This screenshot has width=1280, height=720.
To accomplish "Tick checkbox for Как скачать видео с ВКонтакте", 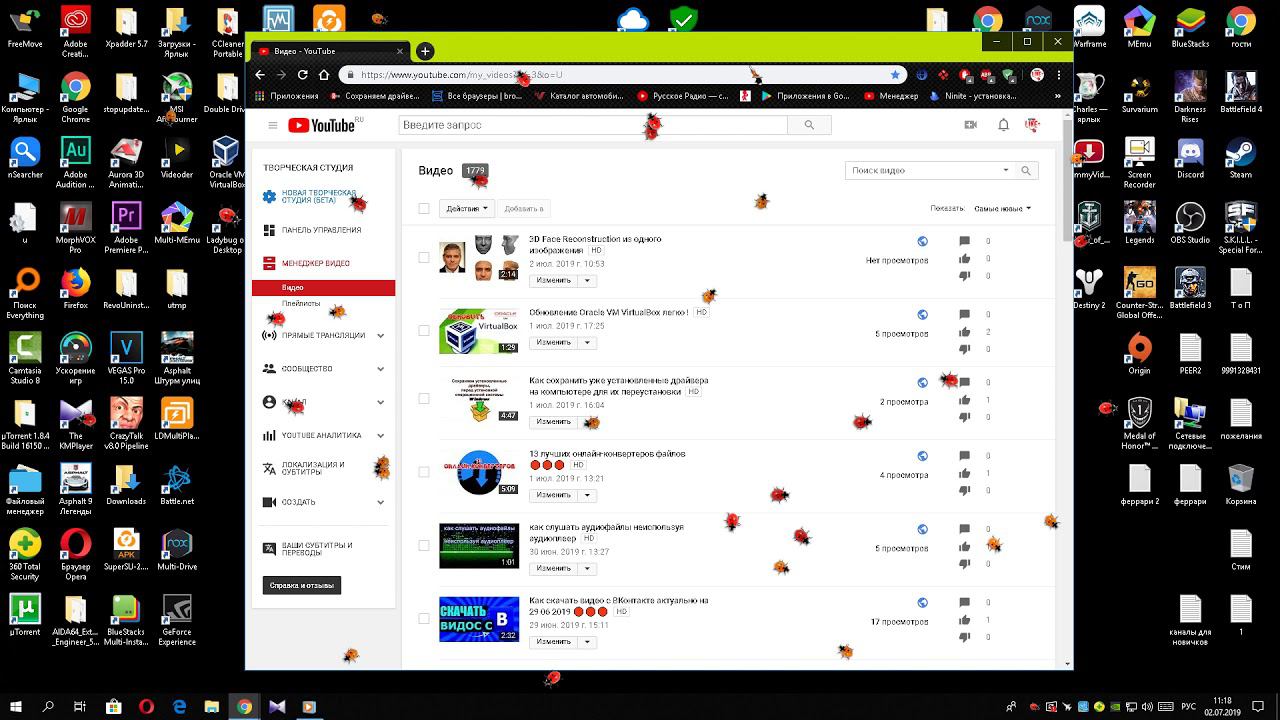I will point(424,619).
